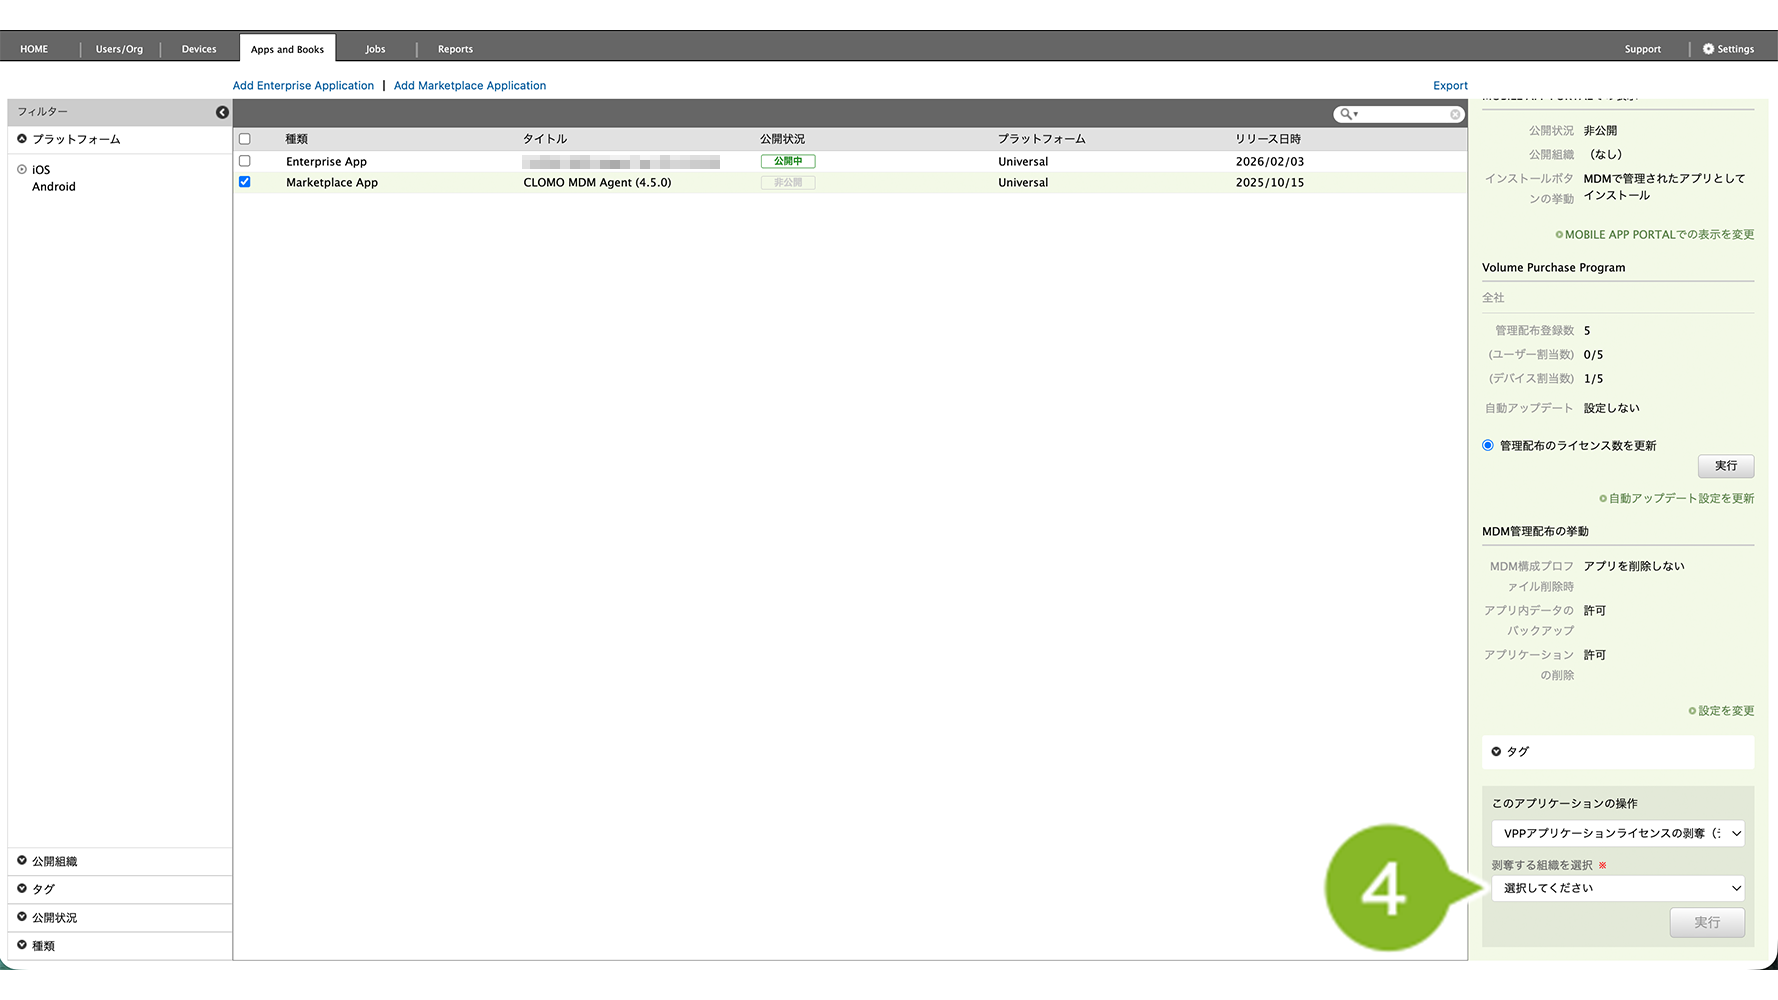Click the 非公開 status badge

[787, 183]
